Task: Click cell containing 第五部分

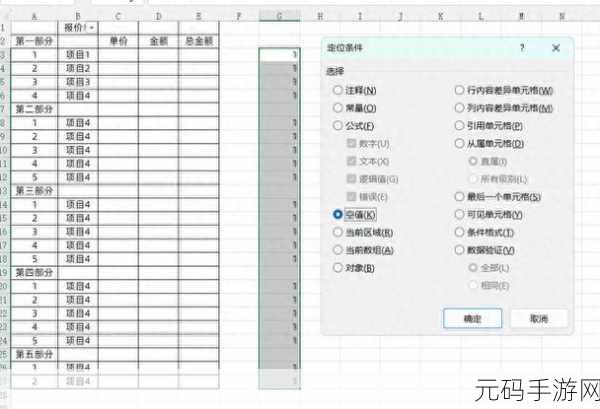Action: 34,355
